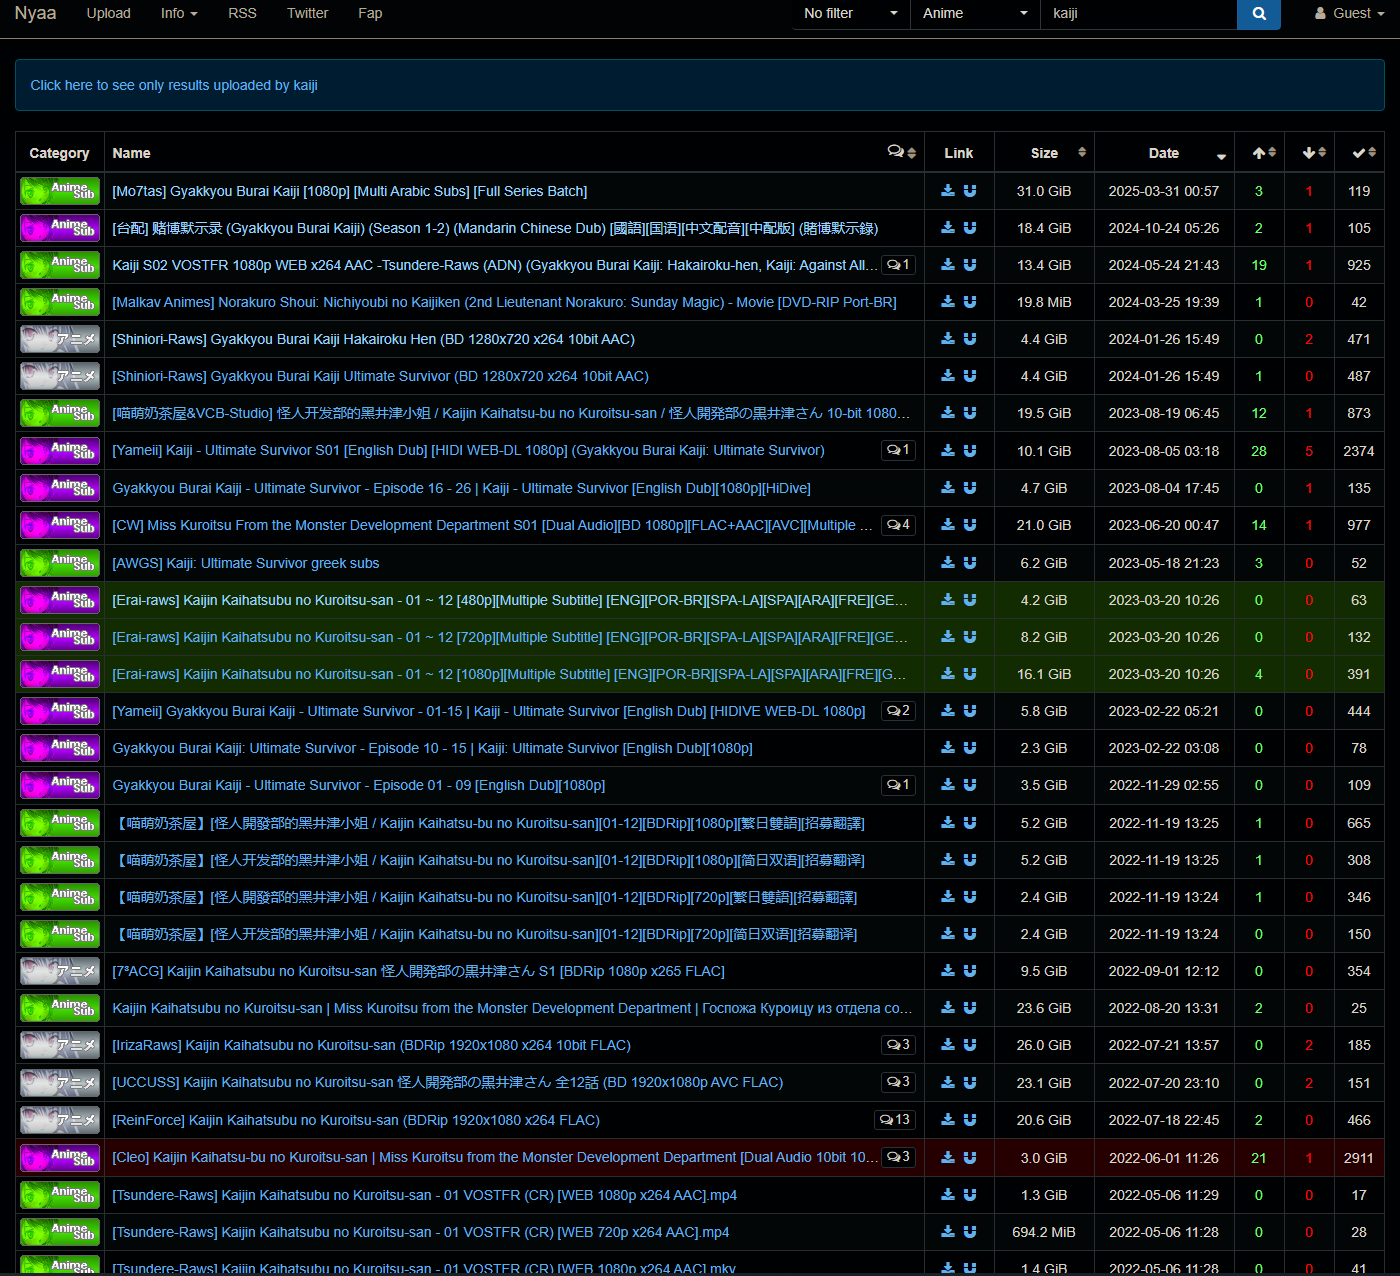Sort the table by Size

point(1045,153)
